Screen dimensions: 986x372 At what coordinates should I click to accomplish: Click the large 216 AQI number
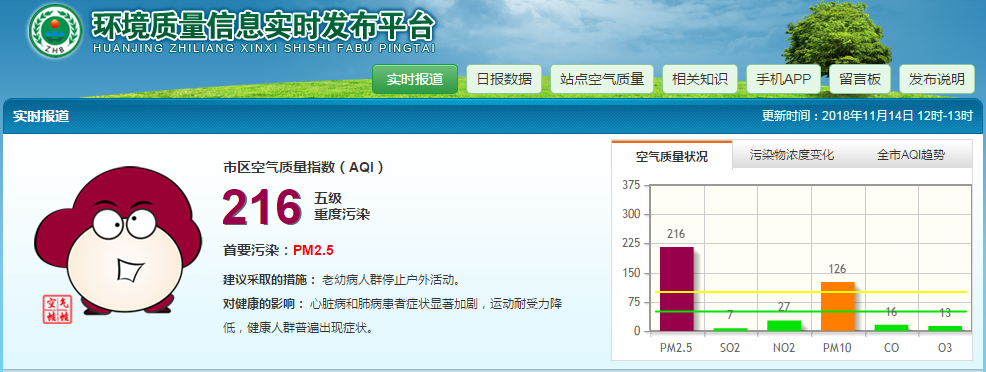click(262, 207)
